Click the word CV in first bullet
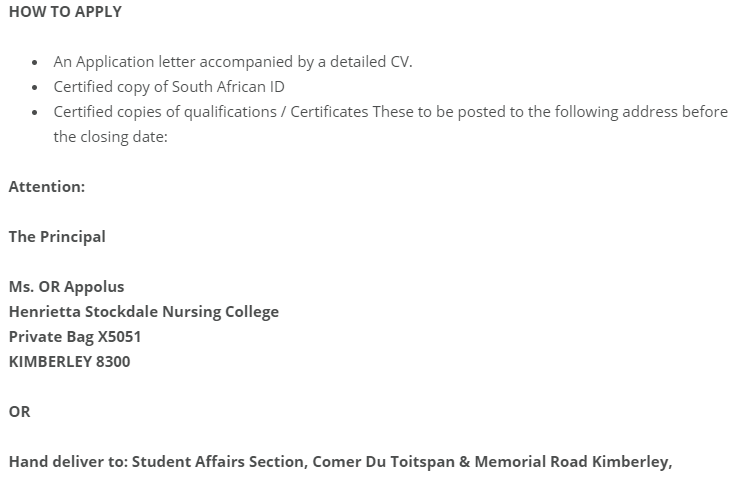Viewport: 736px width, 482px height. coord(399,62)
